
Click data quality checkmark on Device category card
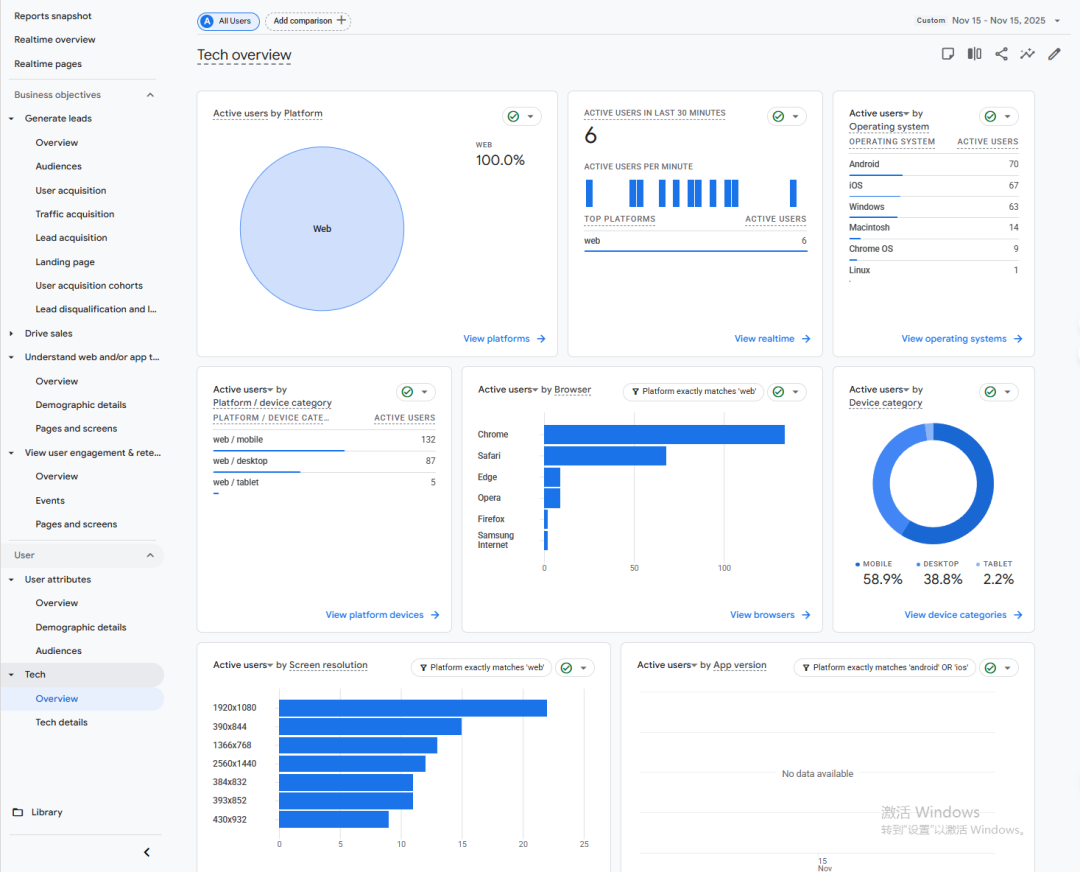coord(990,392)
